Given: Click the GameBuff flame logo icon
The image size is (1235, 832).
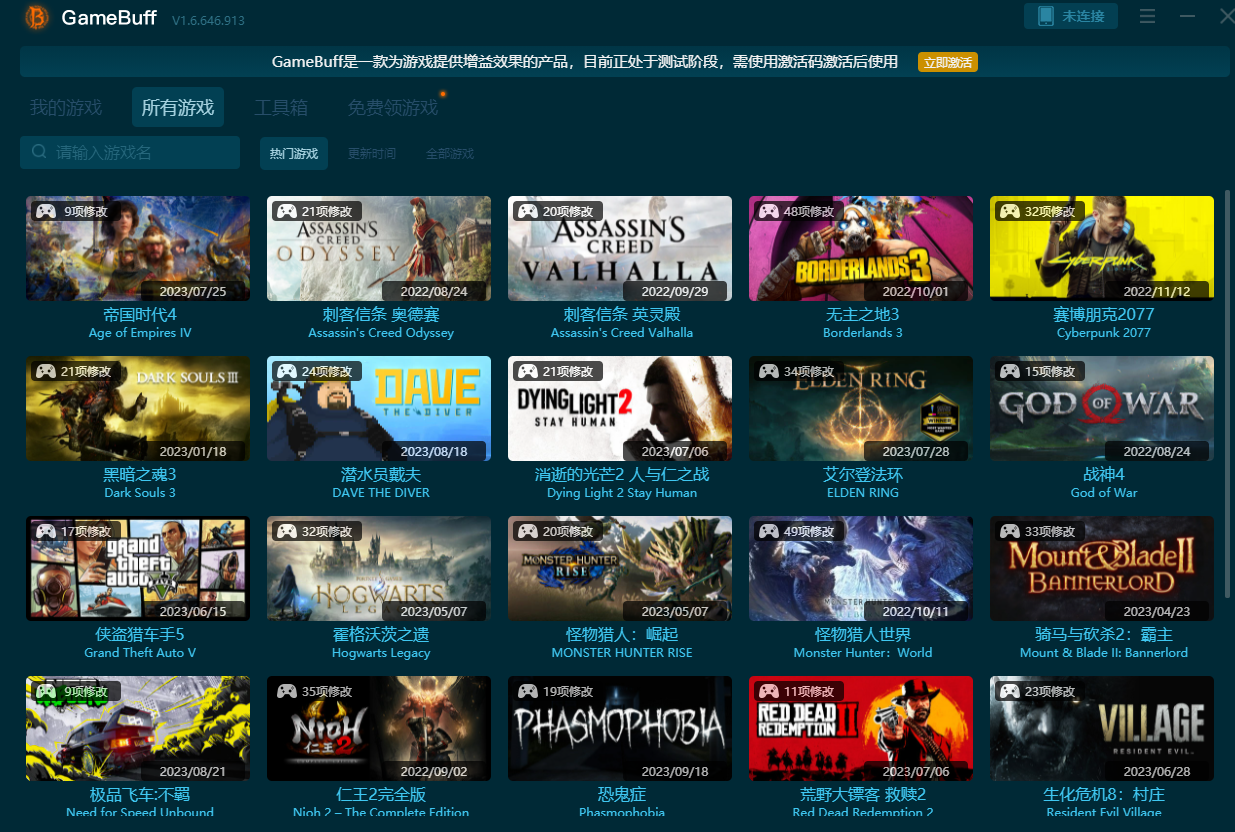Looking at the screenshot, I should tap(36, 18).
